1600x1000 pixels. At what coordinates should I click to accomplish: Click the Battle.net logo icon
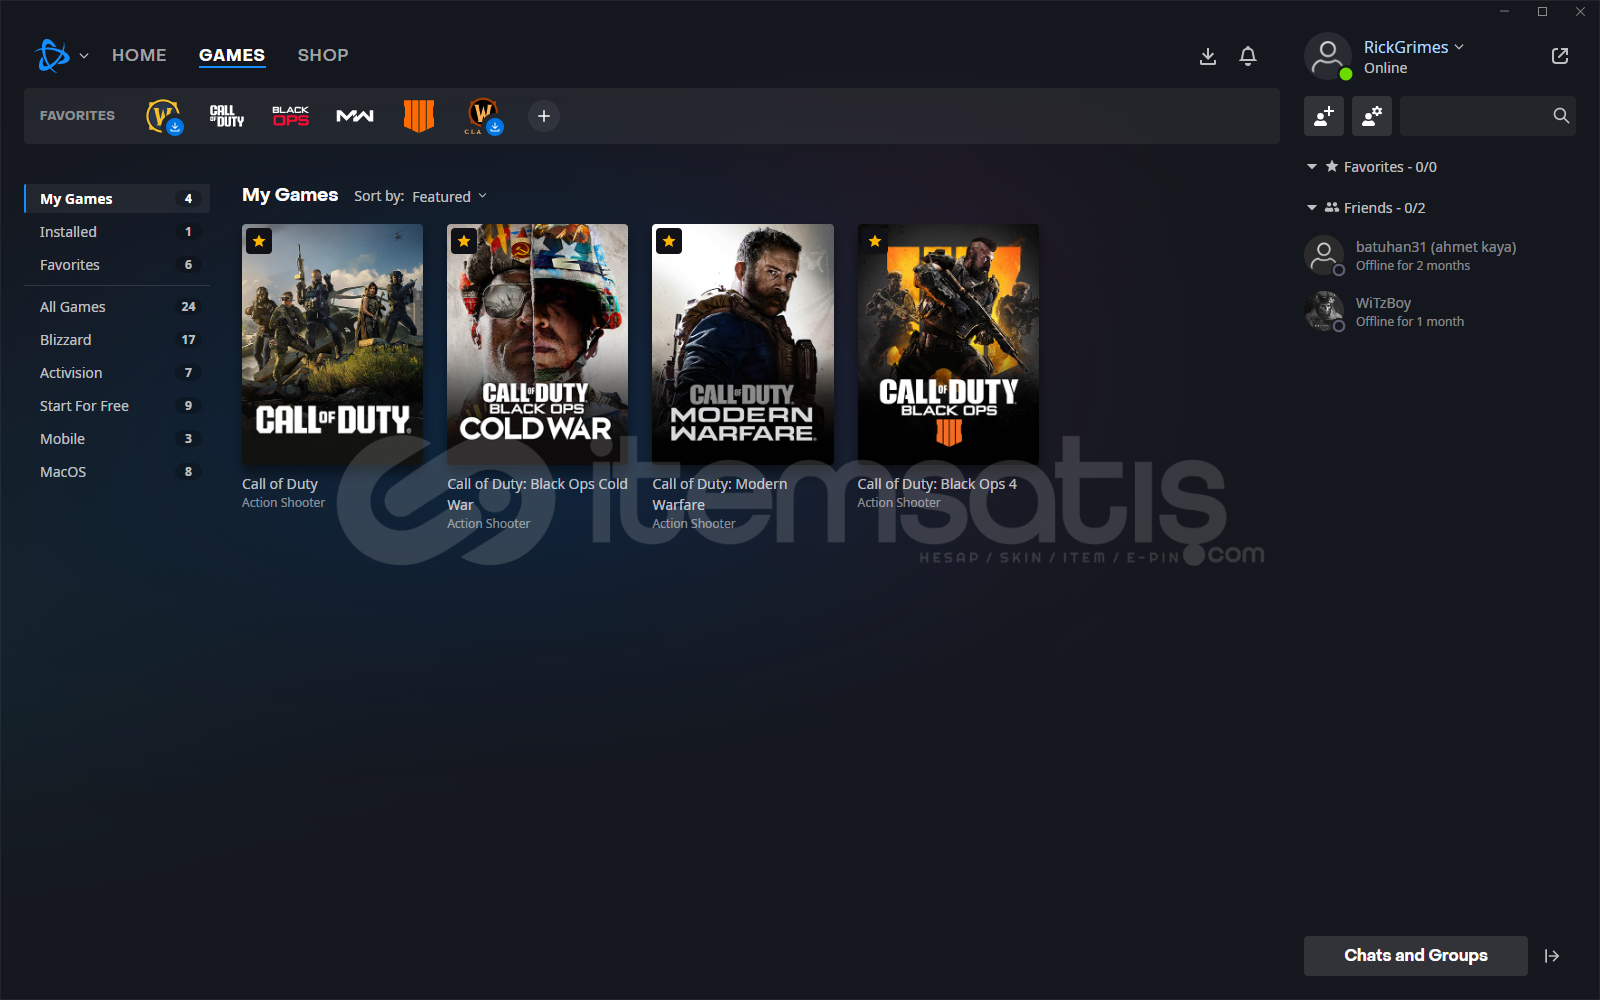[x=52, y=56]
